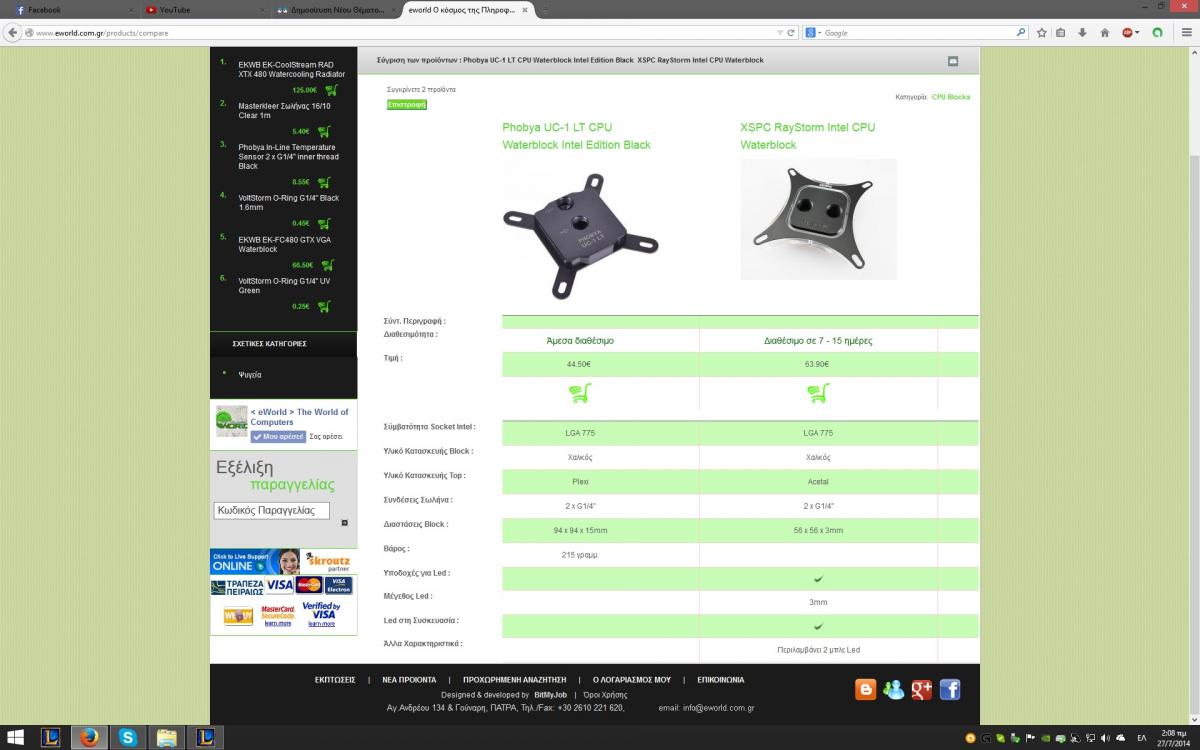Image resolution: width=1200 pixels, height=750 pixels.
Task: Open the Facebook icon in footer
Action: pos(950,689)
